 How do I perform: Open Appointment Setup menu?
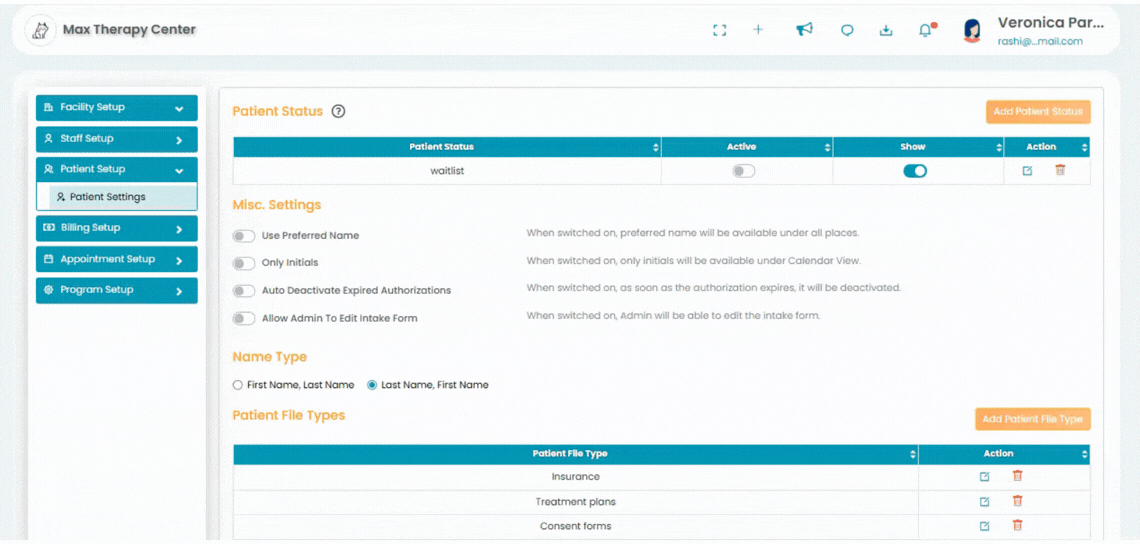click(x=116, y=260)
